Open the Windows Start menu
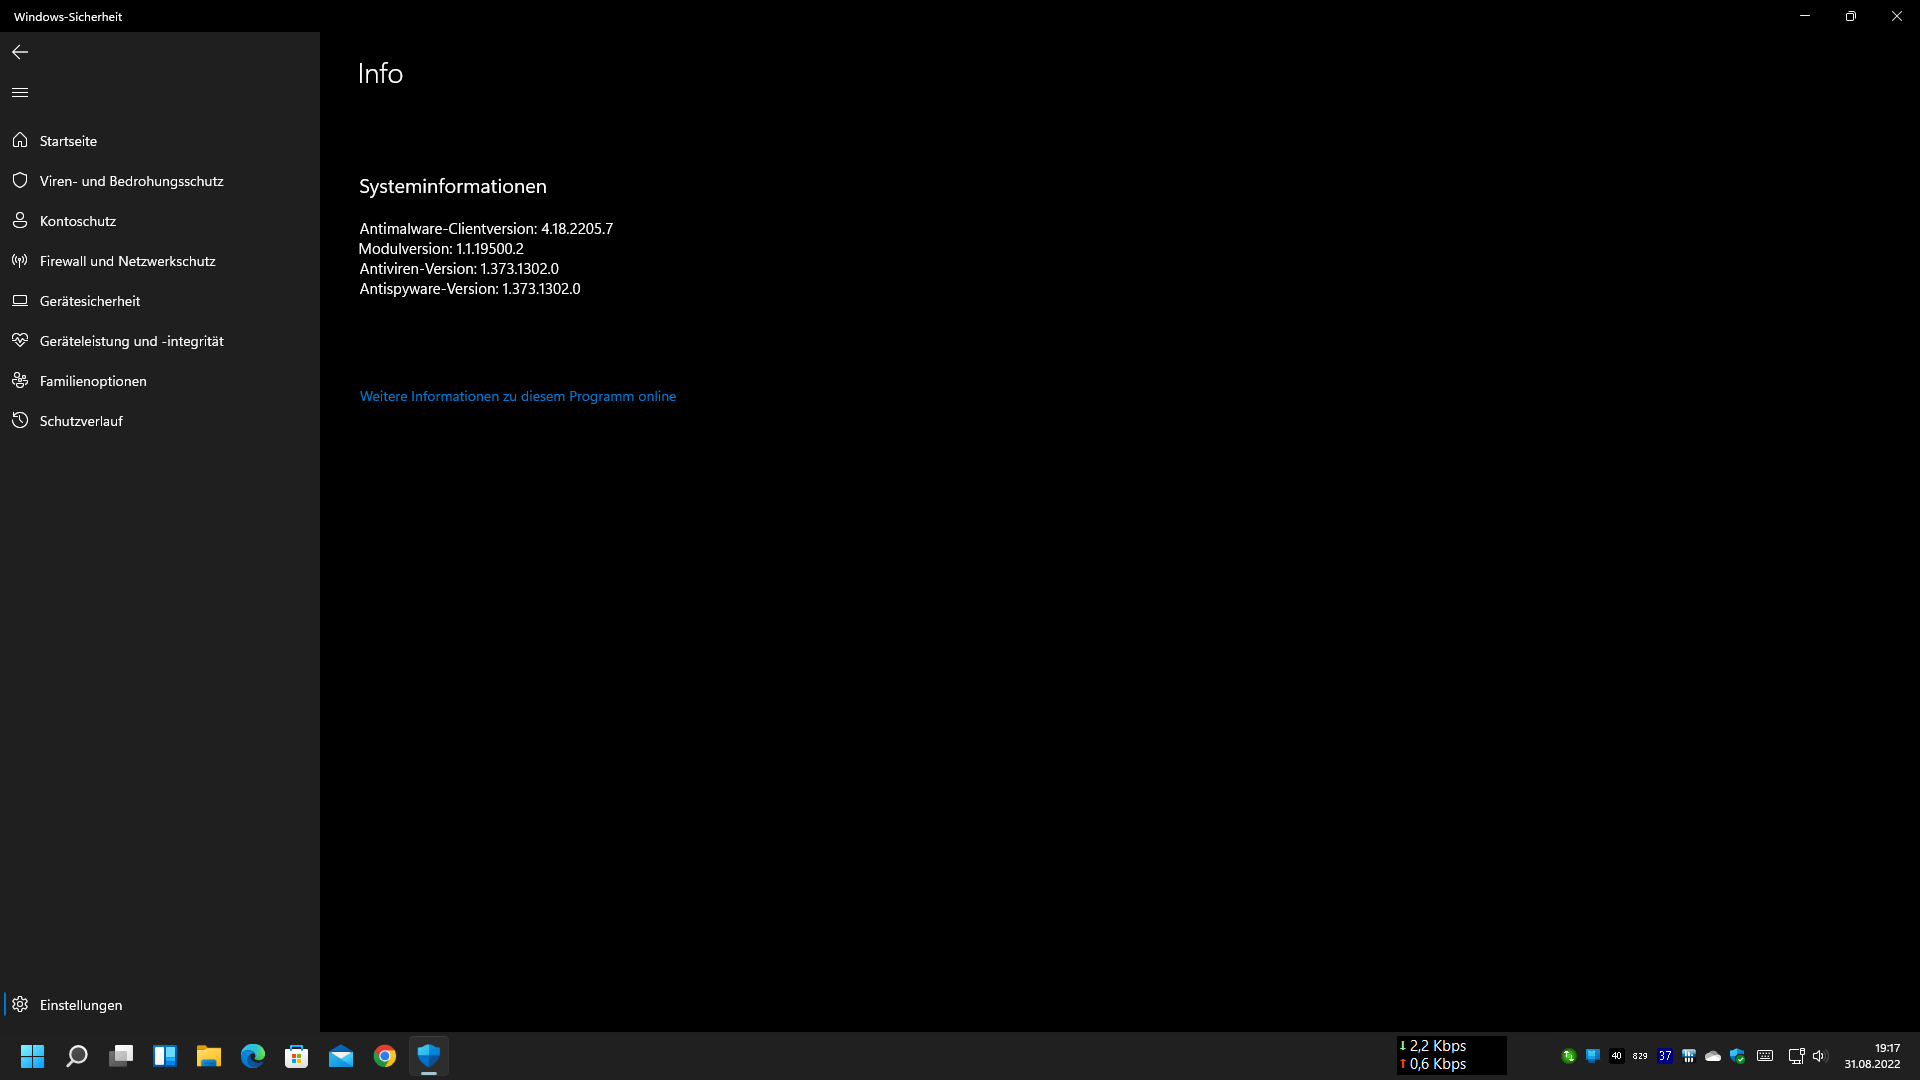This screenshot has width=1920, height=1080. click(x=33, y=1056)
